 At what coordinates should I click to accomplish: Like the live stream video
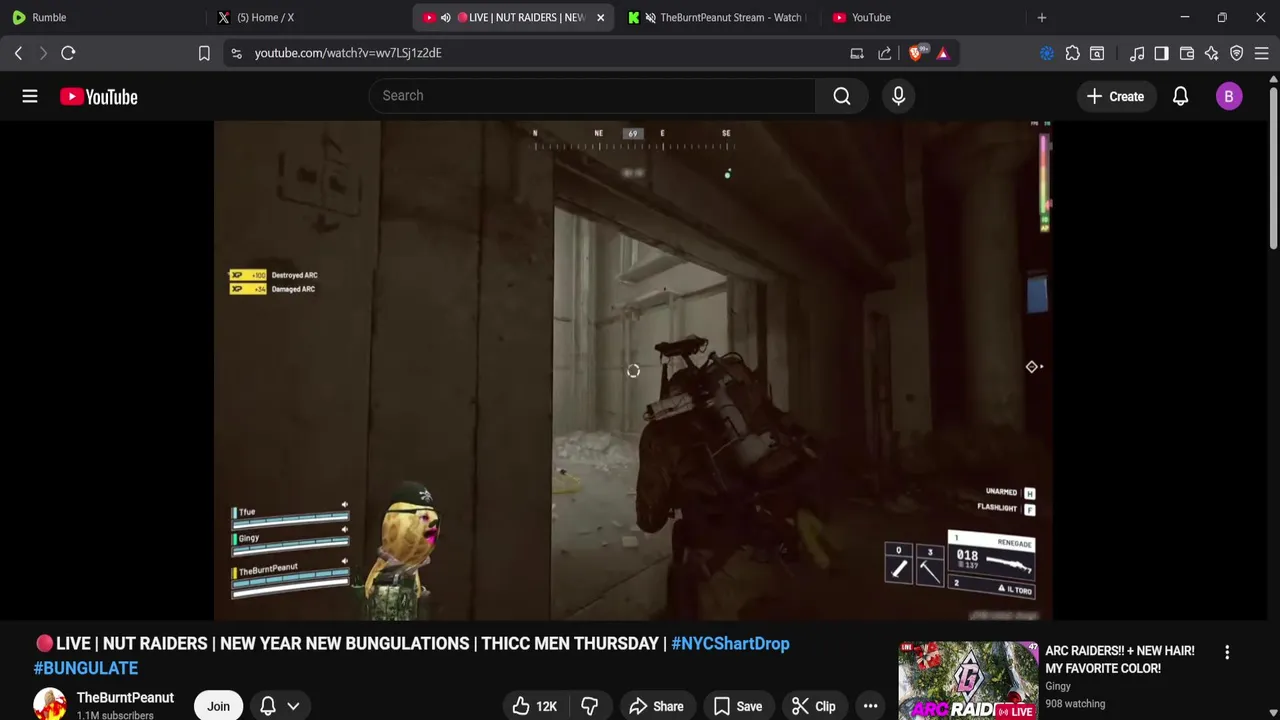click(x=534, y=706)
